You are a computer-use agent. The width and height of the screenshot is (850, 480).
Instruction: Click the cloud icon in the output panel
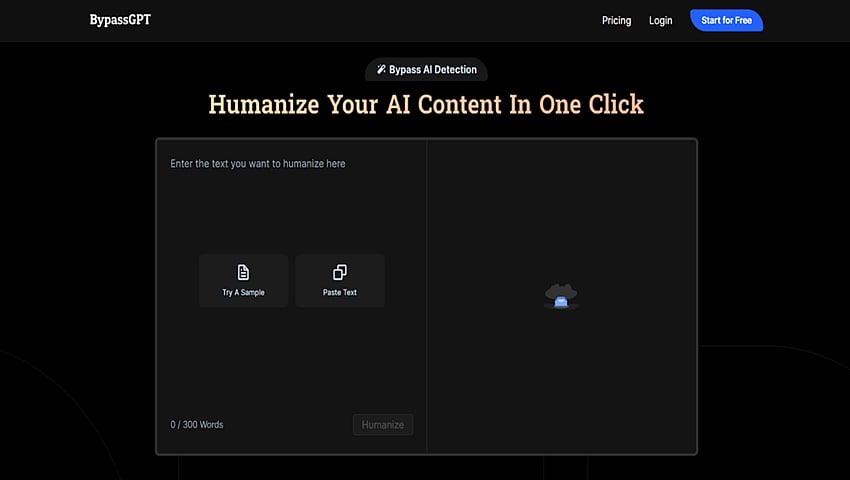(x=561, y=296)
